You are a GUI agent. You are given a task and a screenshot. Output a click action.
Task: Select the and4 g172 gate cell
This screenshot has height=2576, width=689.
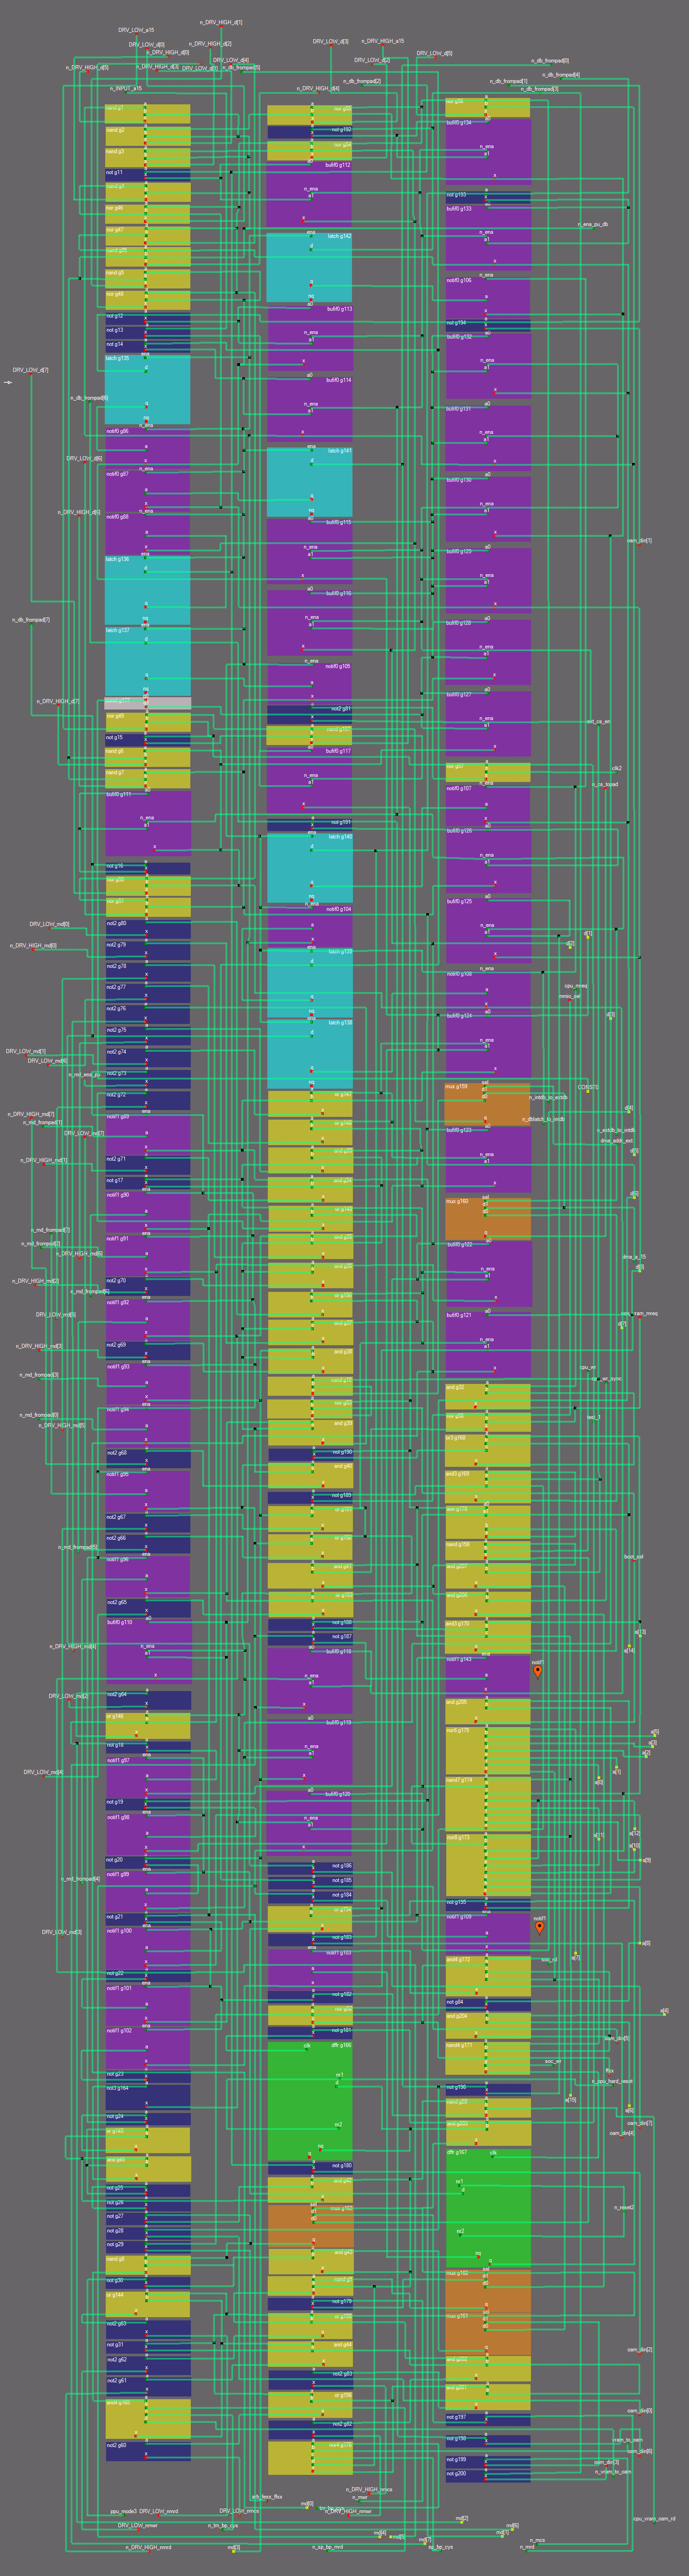click(488, 1975)
